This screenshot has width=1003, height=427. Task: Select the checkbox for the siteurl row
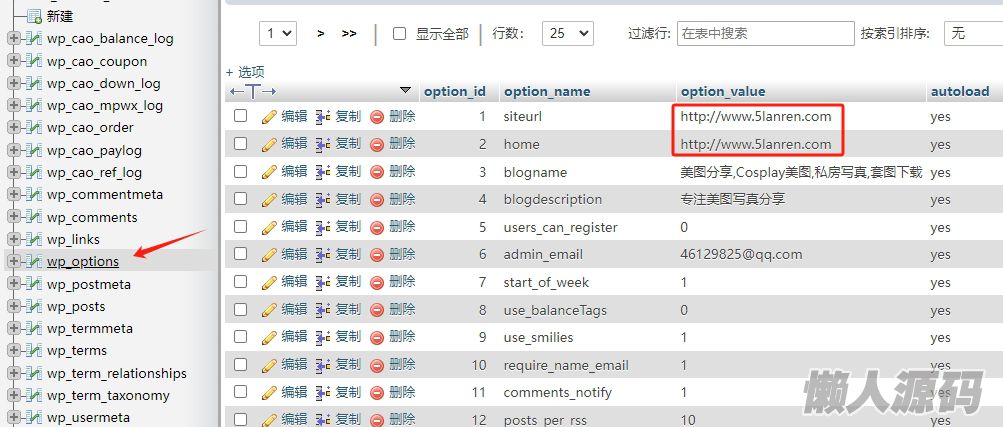point(241,116)
